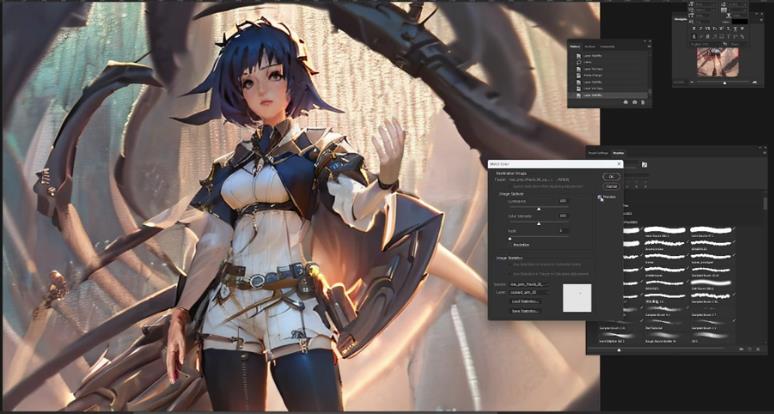Select the Soft Round brush preset

[x=710, y=283]
